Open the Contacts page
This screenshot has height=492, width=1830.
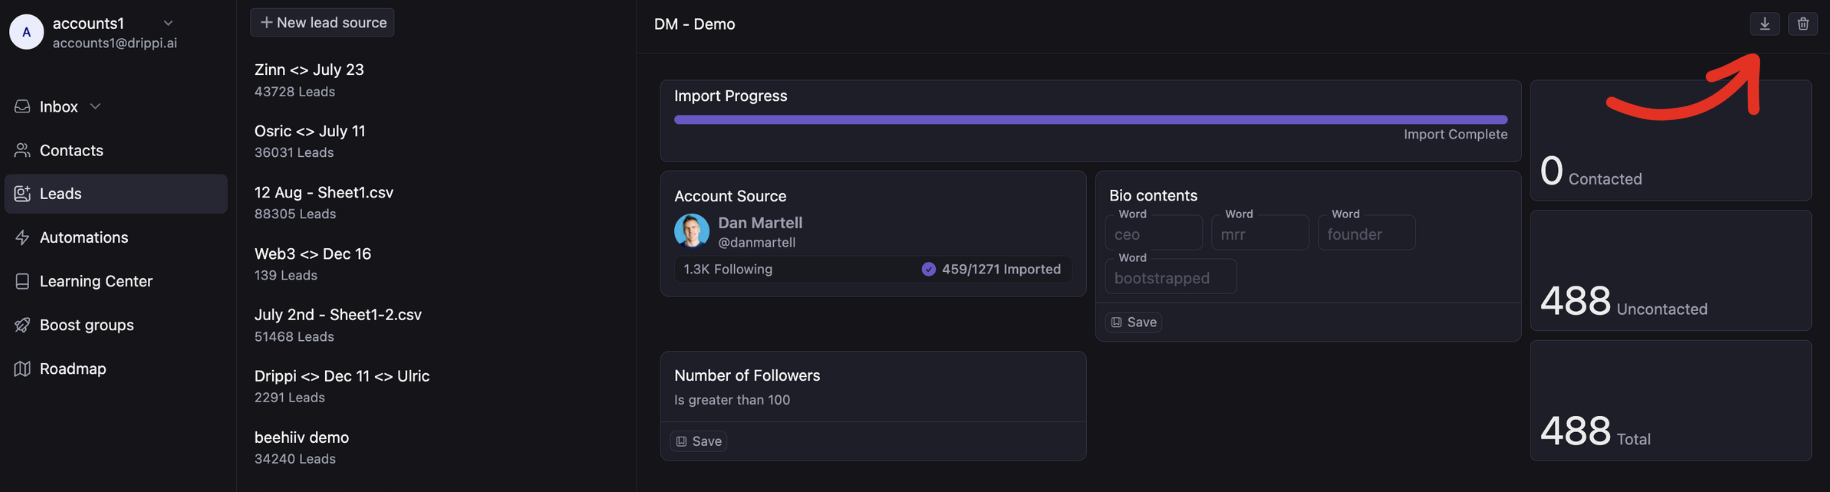71,151
